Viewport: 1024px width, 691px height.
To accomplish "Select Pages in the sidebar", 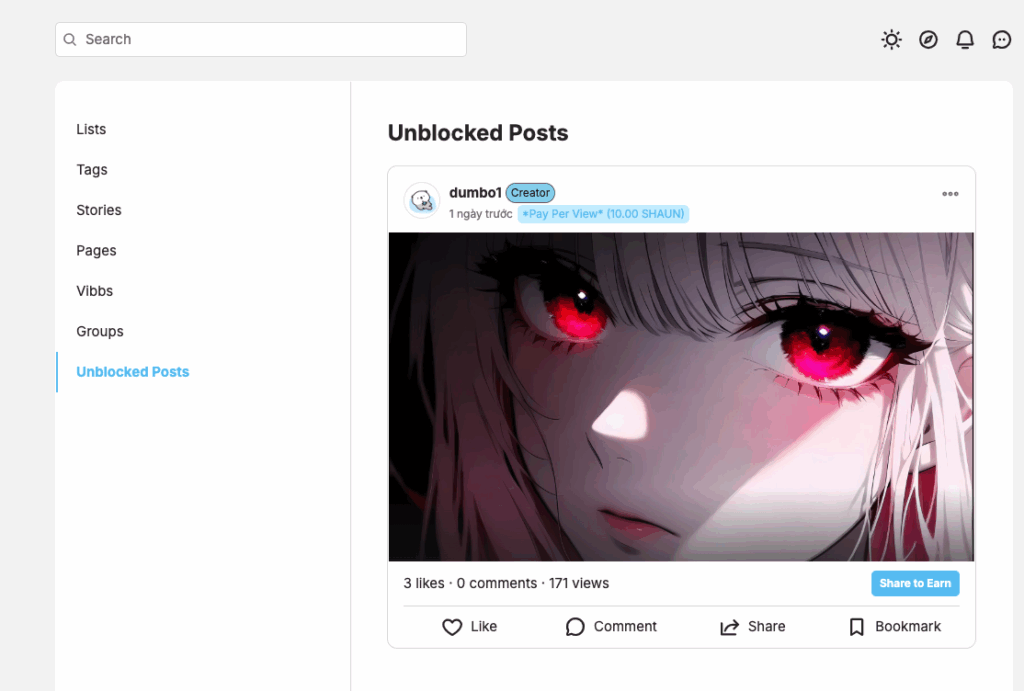I will pyautogui.click(x=96, y=251).
